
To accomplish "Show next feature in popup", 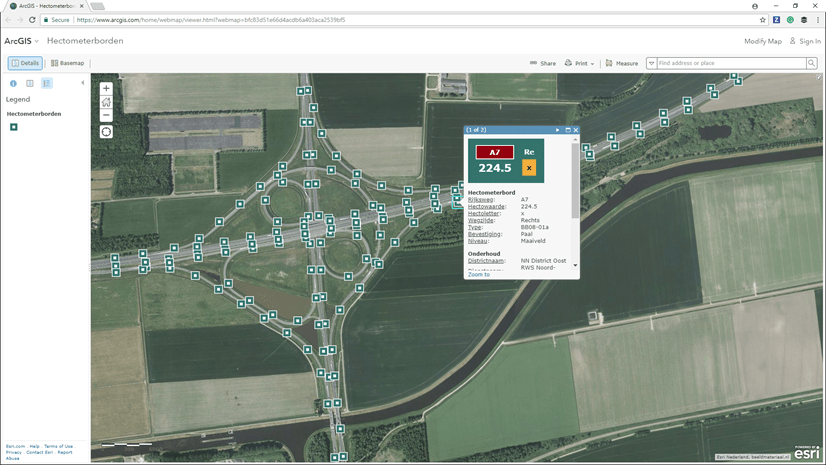I will point(557,130).
